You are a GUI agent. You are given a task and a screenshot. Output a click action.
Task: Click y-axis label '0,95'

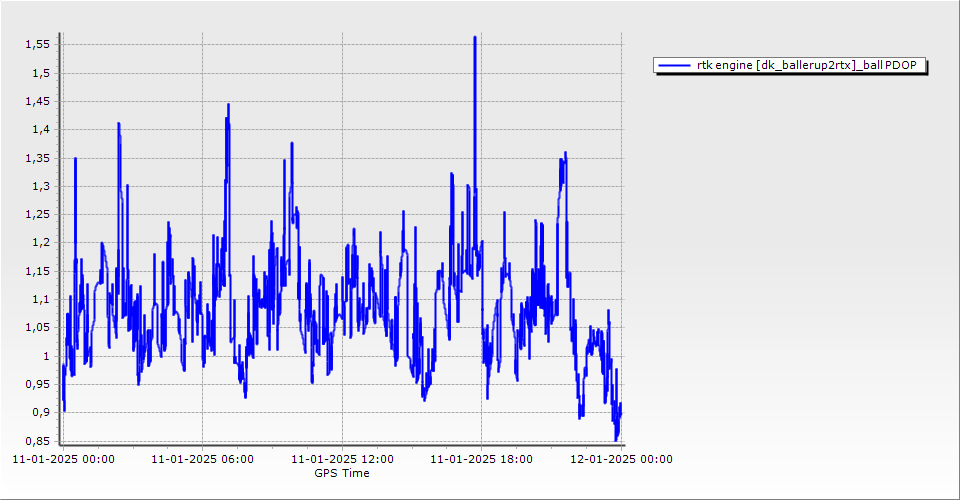[37, 384]
